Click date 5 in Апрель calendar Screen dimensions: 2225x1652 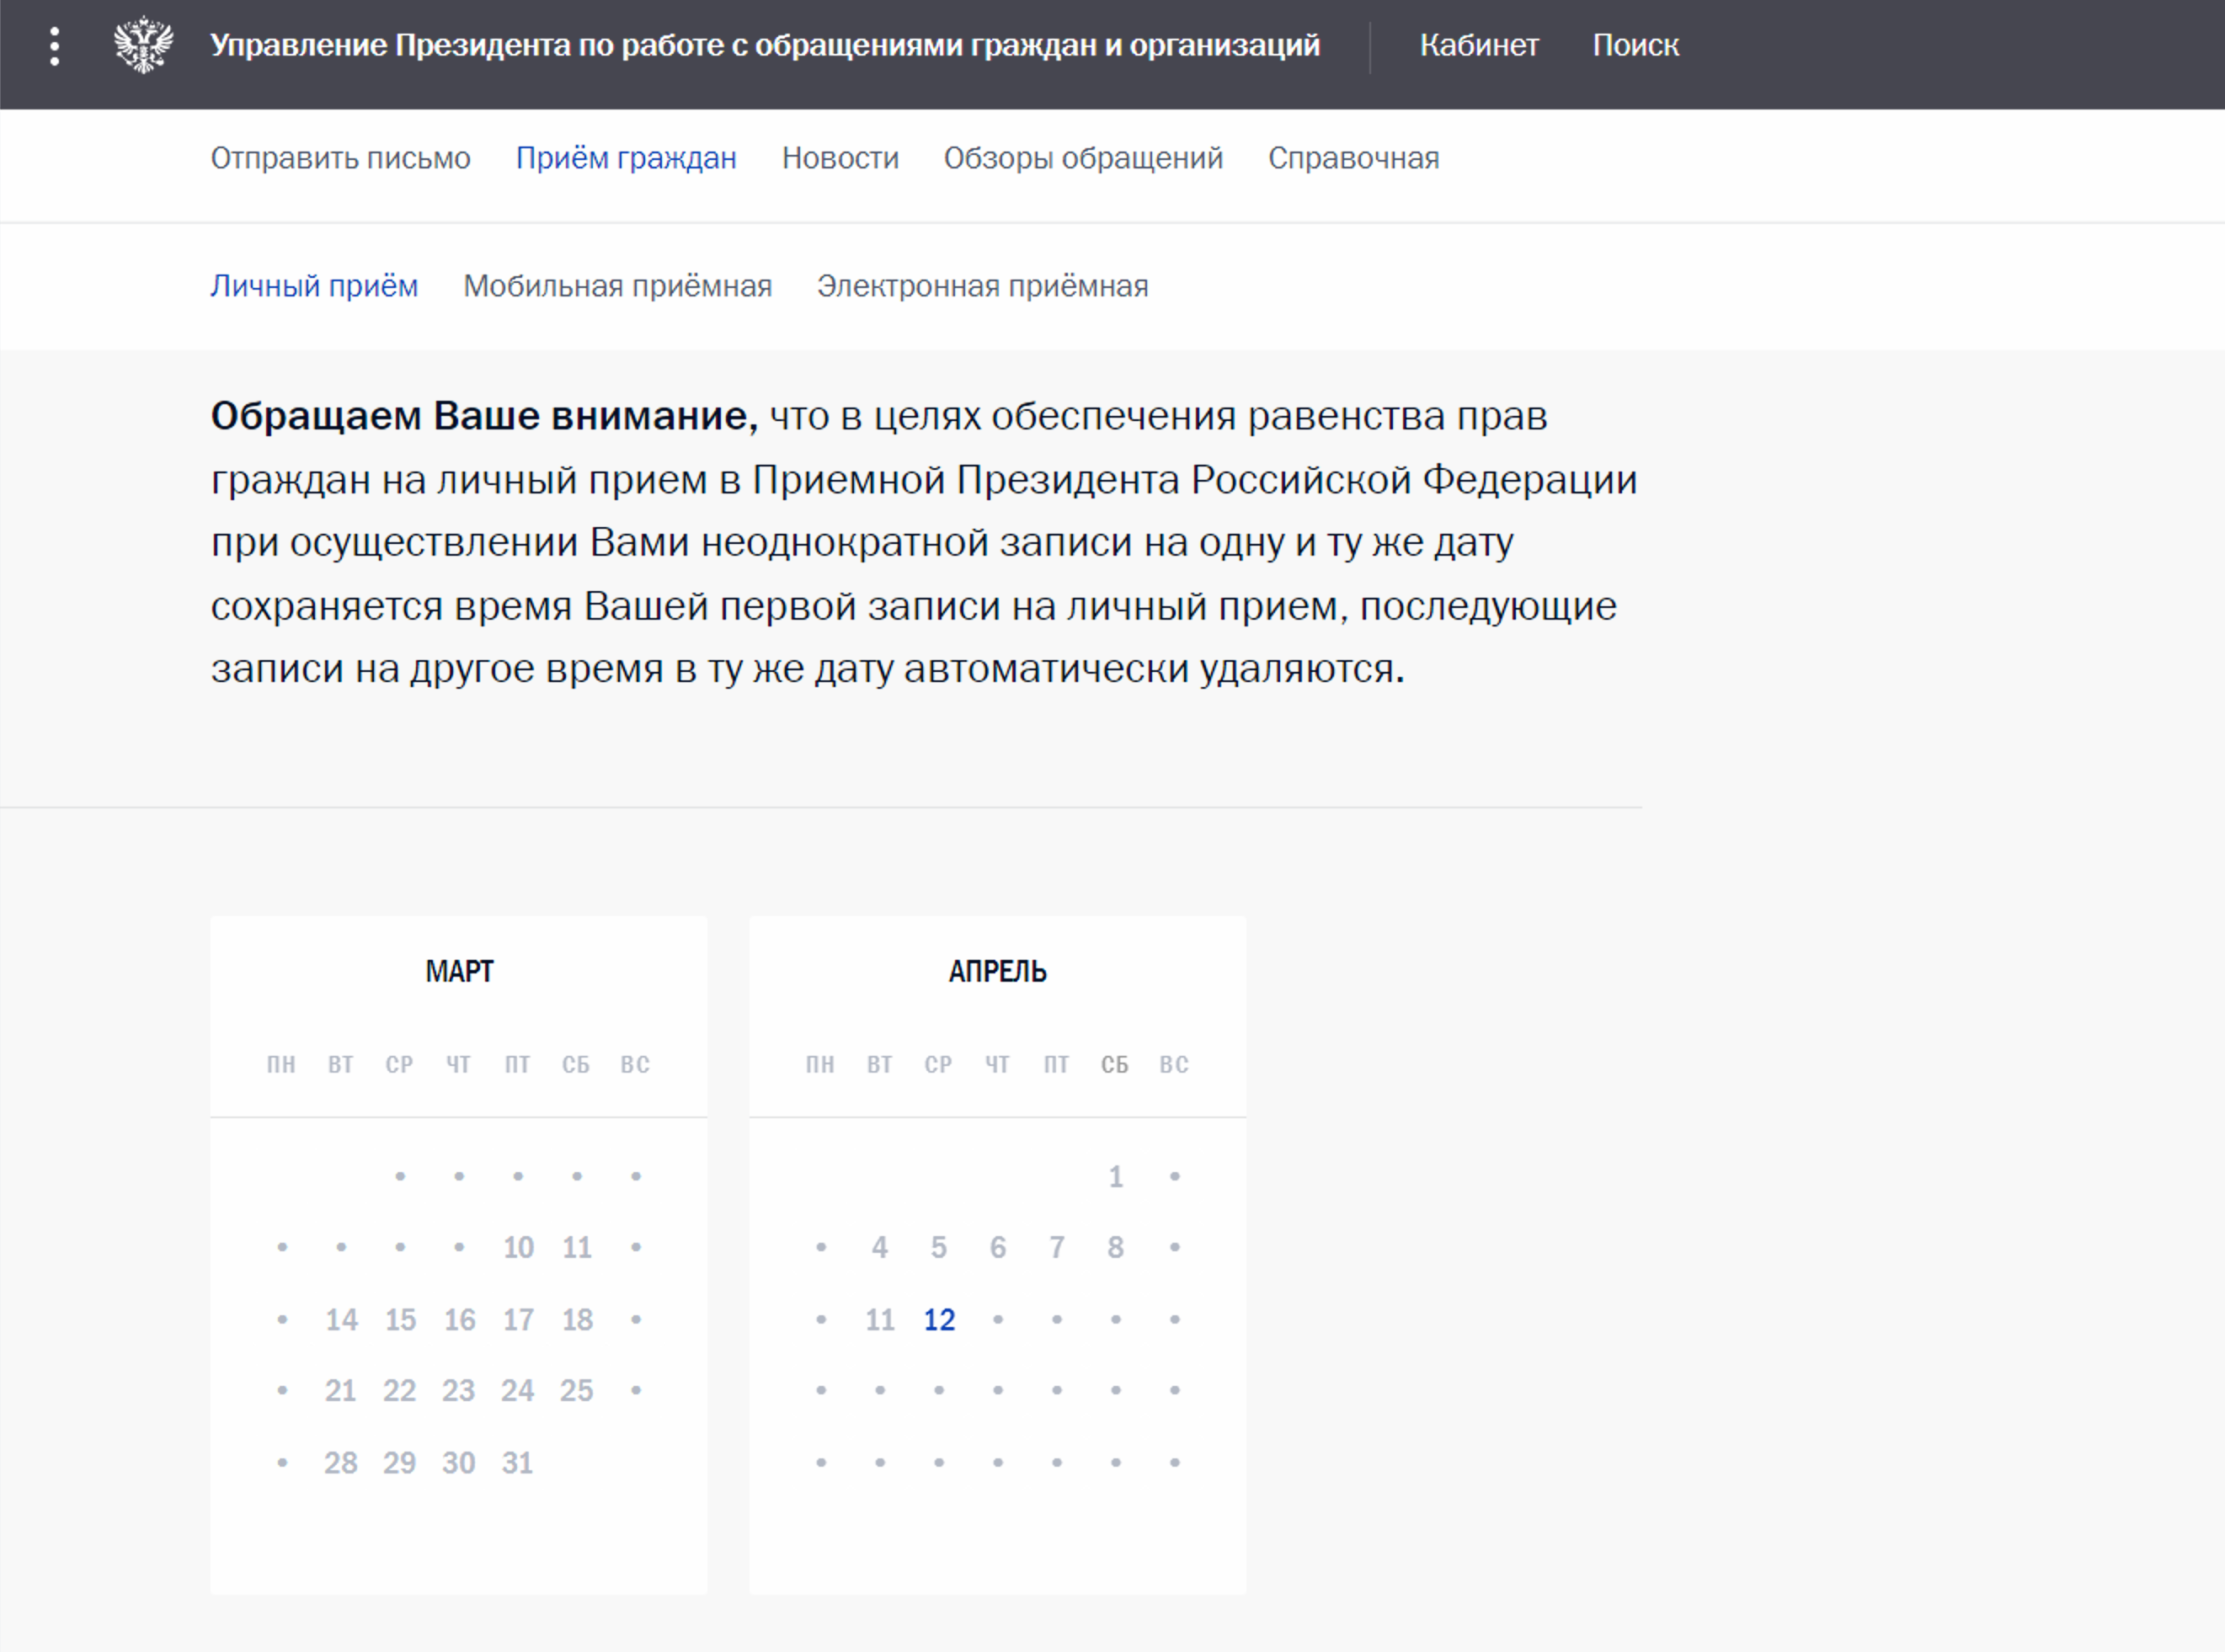939,1247
